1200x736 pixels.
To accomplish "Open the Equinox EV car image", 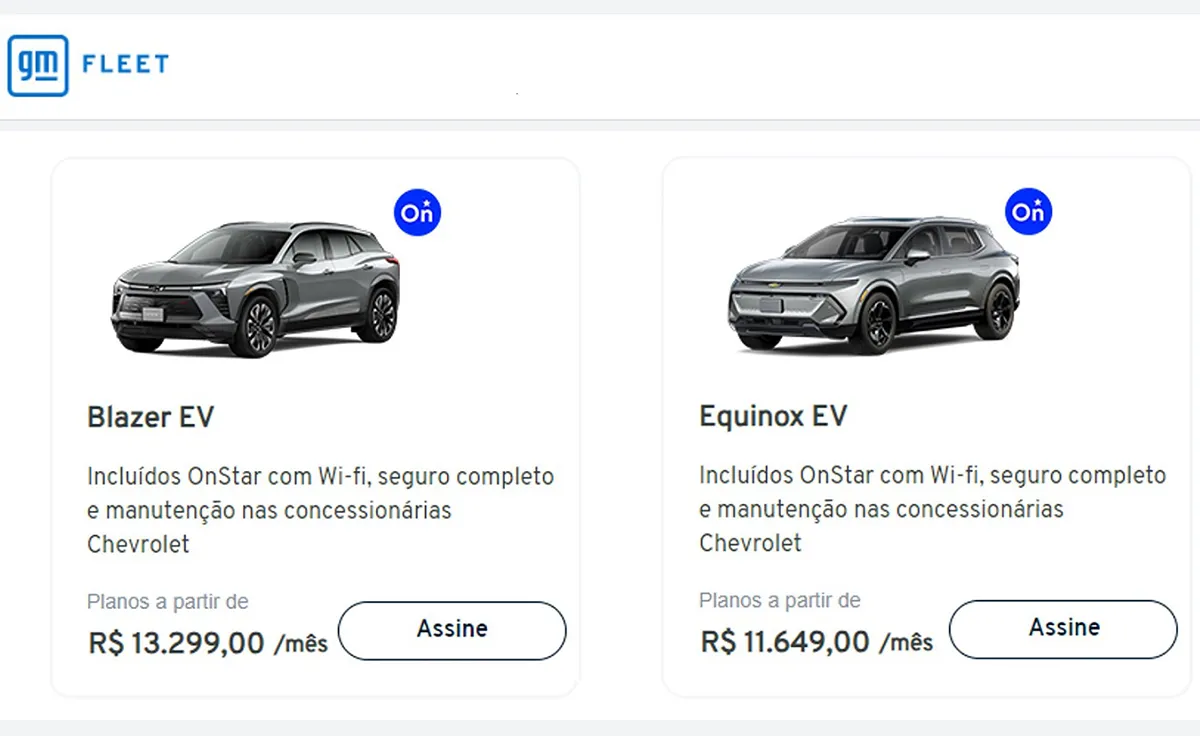I will pyautogui.click(x=873, y=284).
